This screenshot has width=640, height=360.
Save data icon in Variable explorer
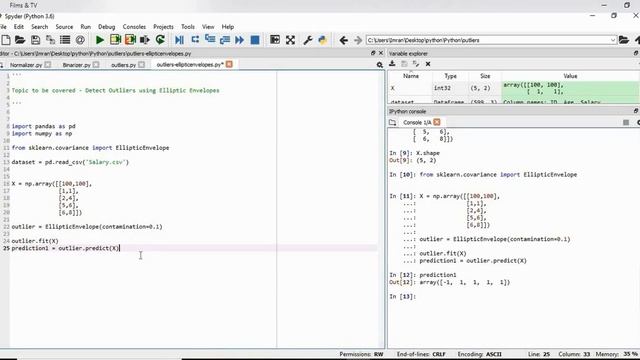point(404,64)
